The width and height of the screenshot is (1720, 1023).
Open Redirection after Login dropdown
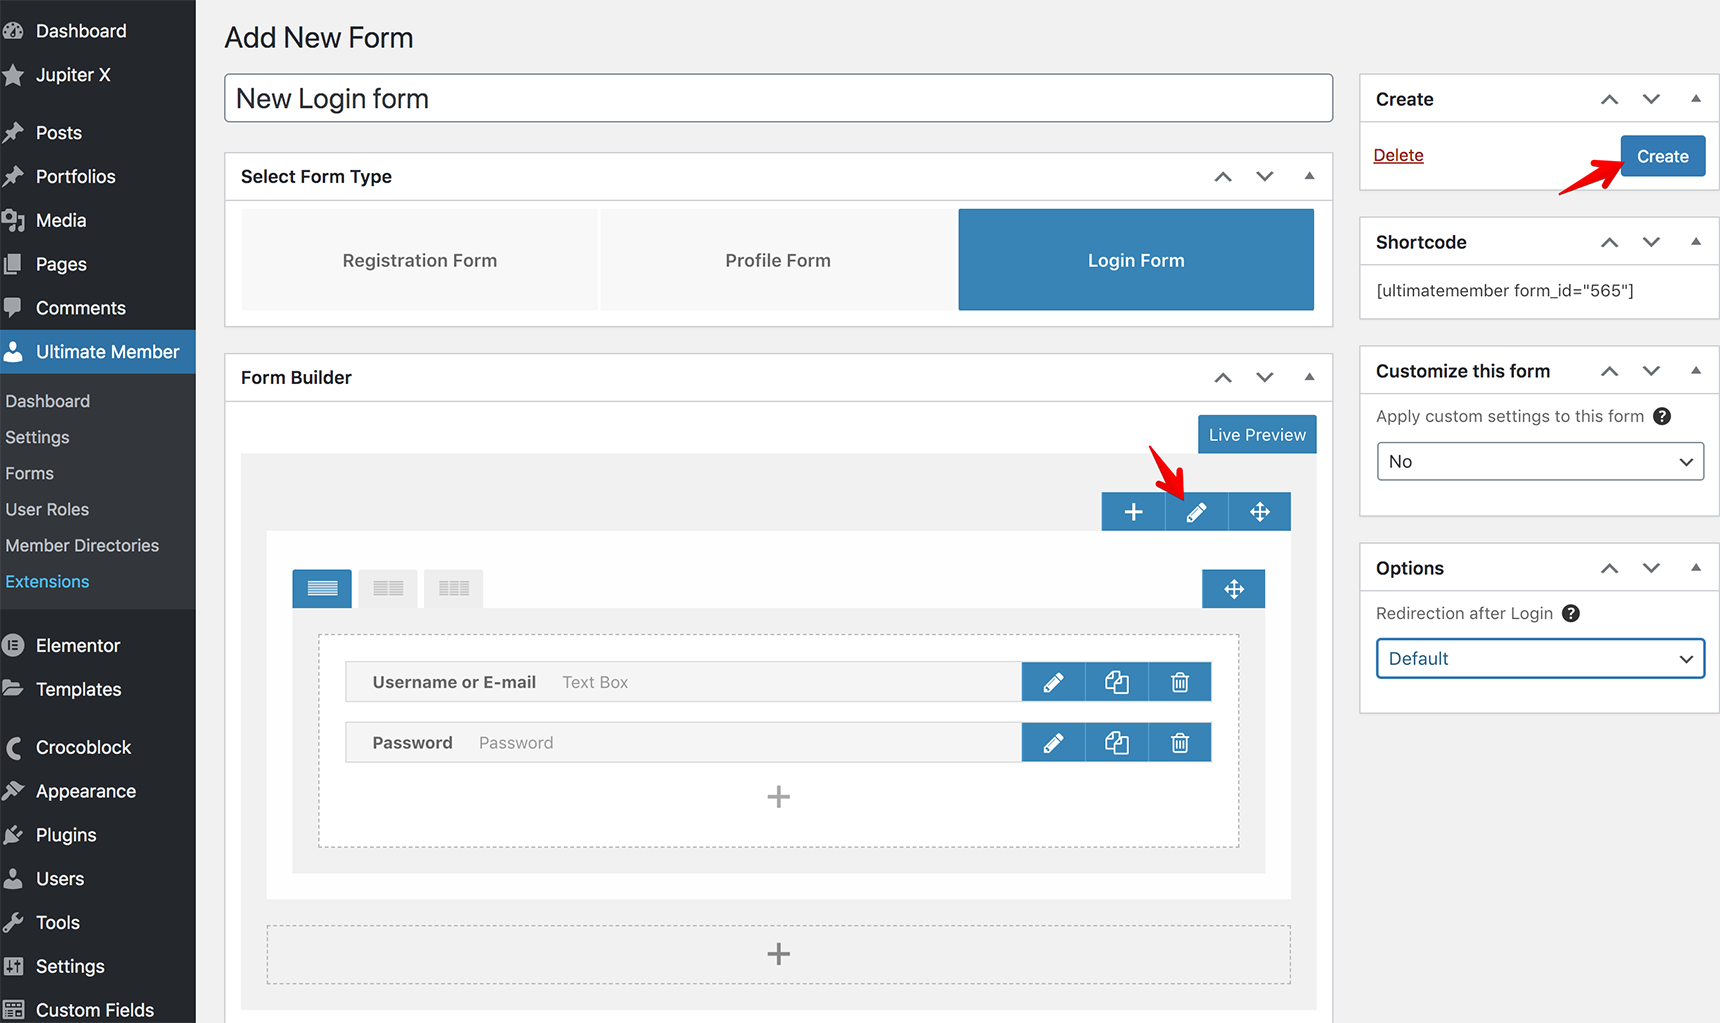point(1540,658)
